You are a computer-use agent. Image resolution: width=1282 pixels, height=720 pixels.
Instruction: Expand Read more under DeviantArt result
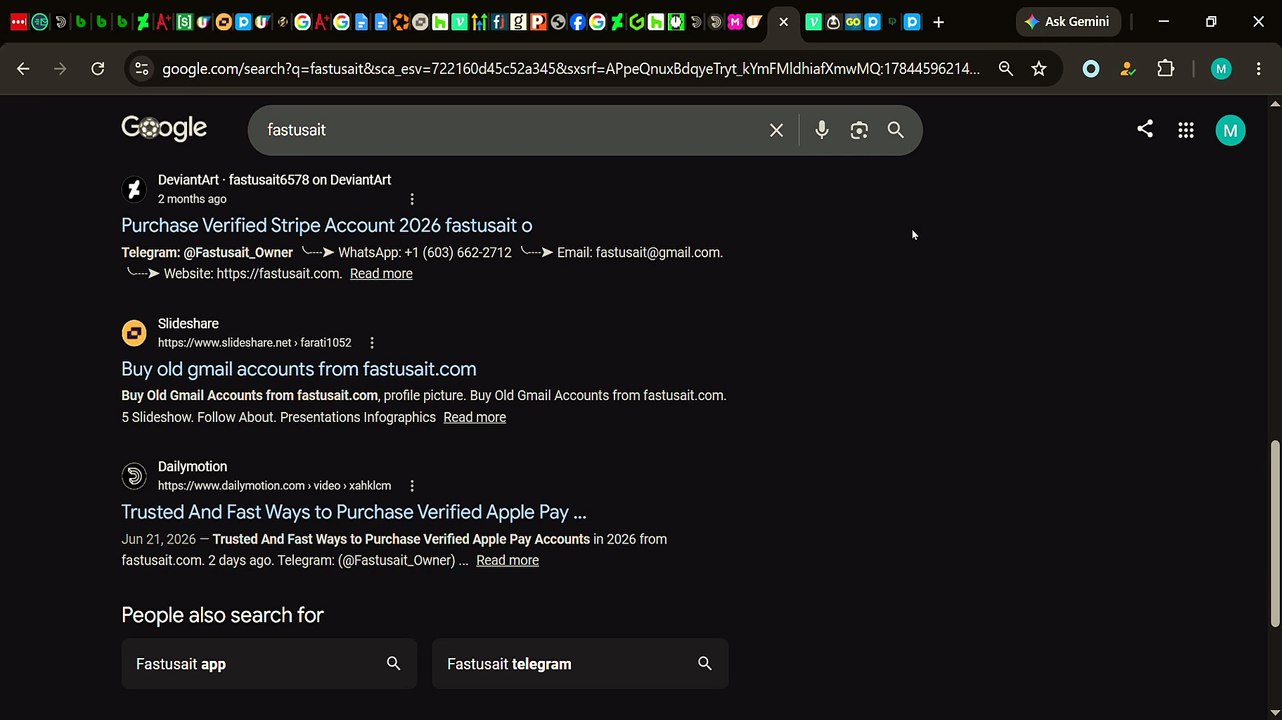[381, 273]
